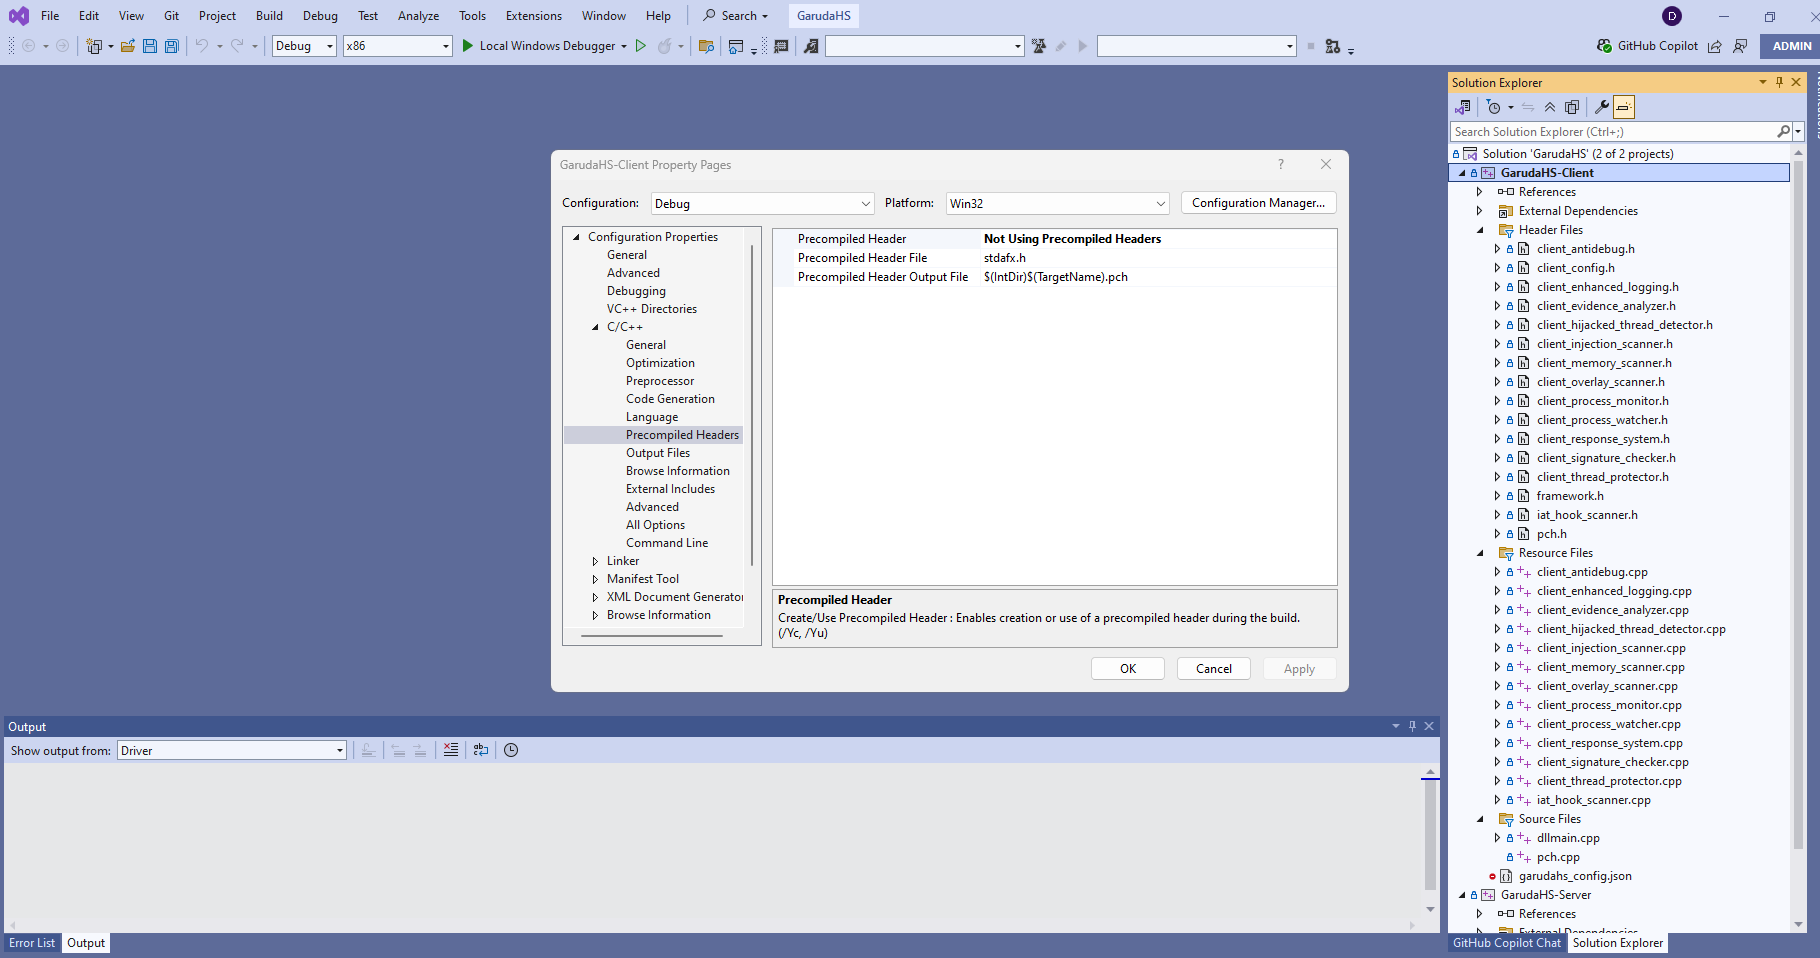Screen dimensions: 1820x958
Task: Expand External Dependencies in Solution Explorer
Action: pyautogui.click(x=1480, y=211)
